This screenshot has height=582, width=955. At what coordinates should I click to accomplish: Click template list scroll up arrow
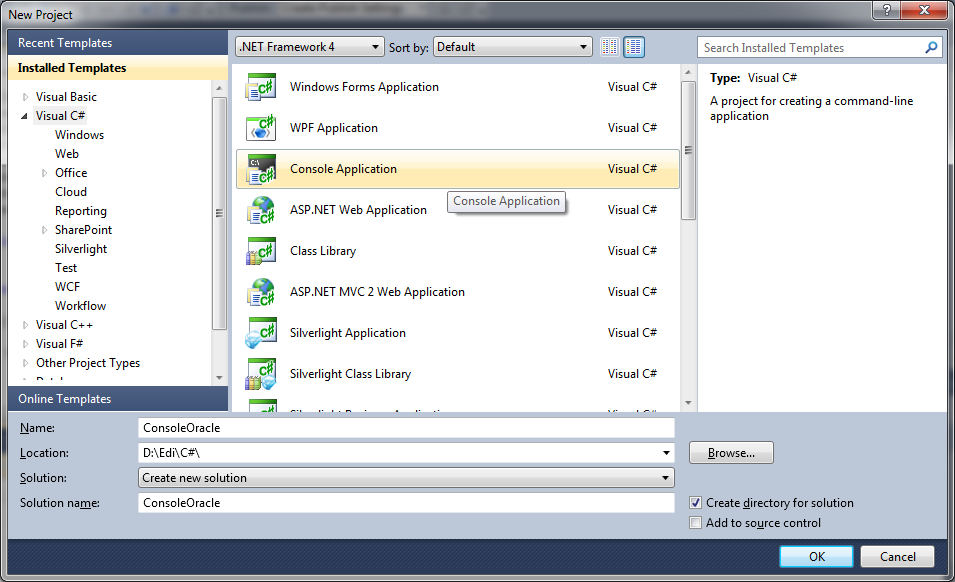(688, 72)
